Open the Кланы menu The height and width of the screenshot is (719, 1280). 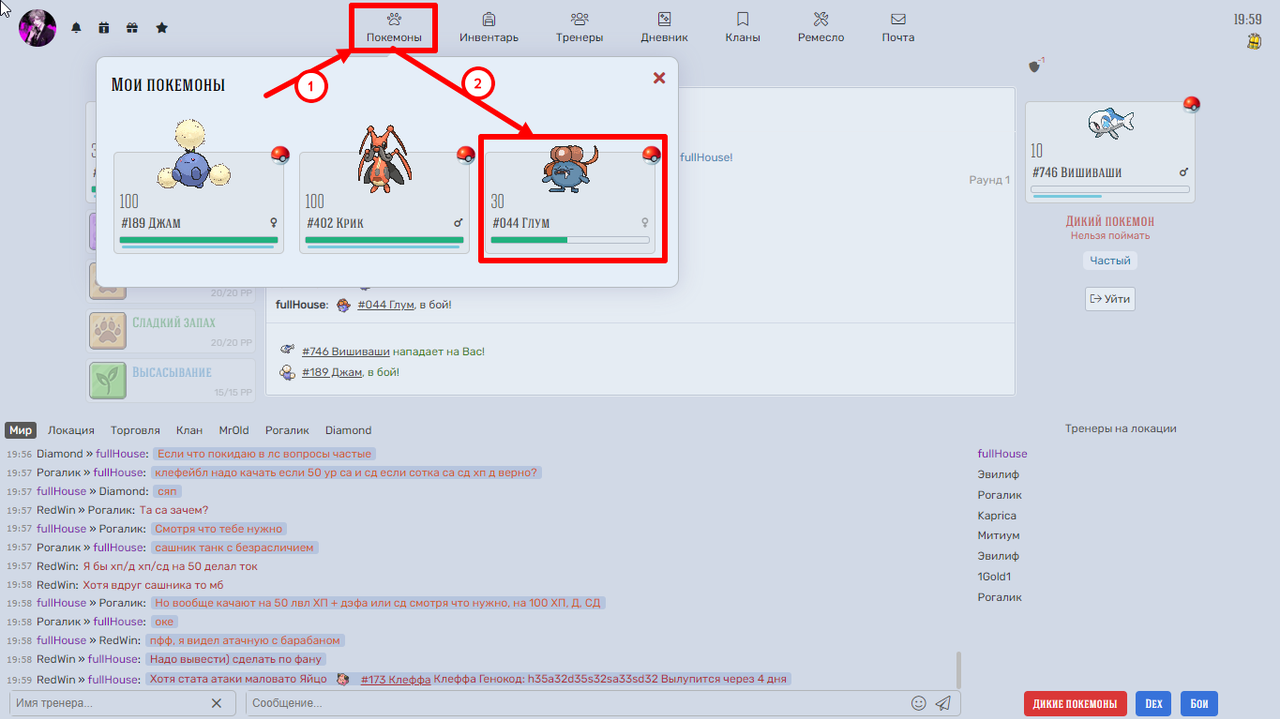[x=743, y=27]
